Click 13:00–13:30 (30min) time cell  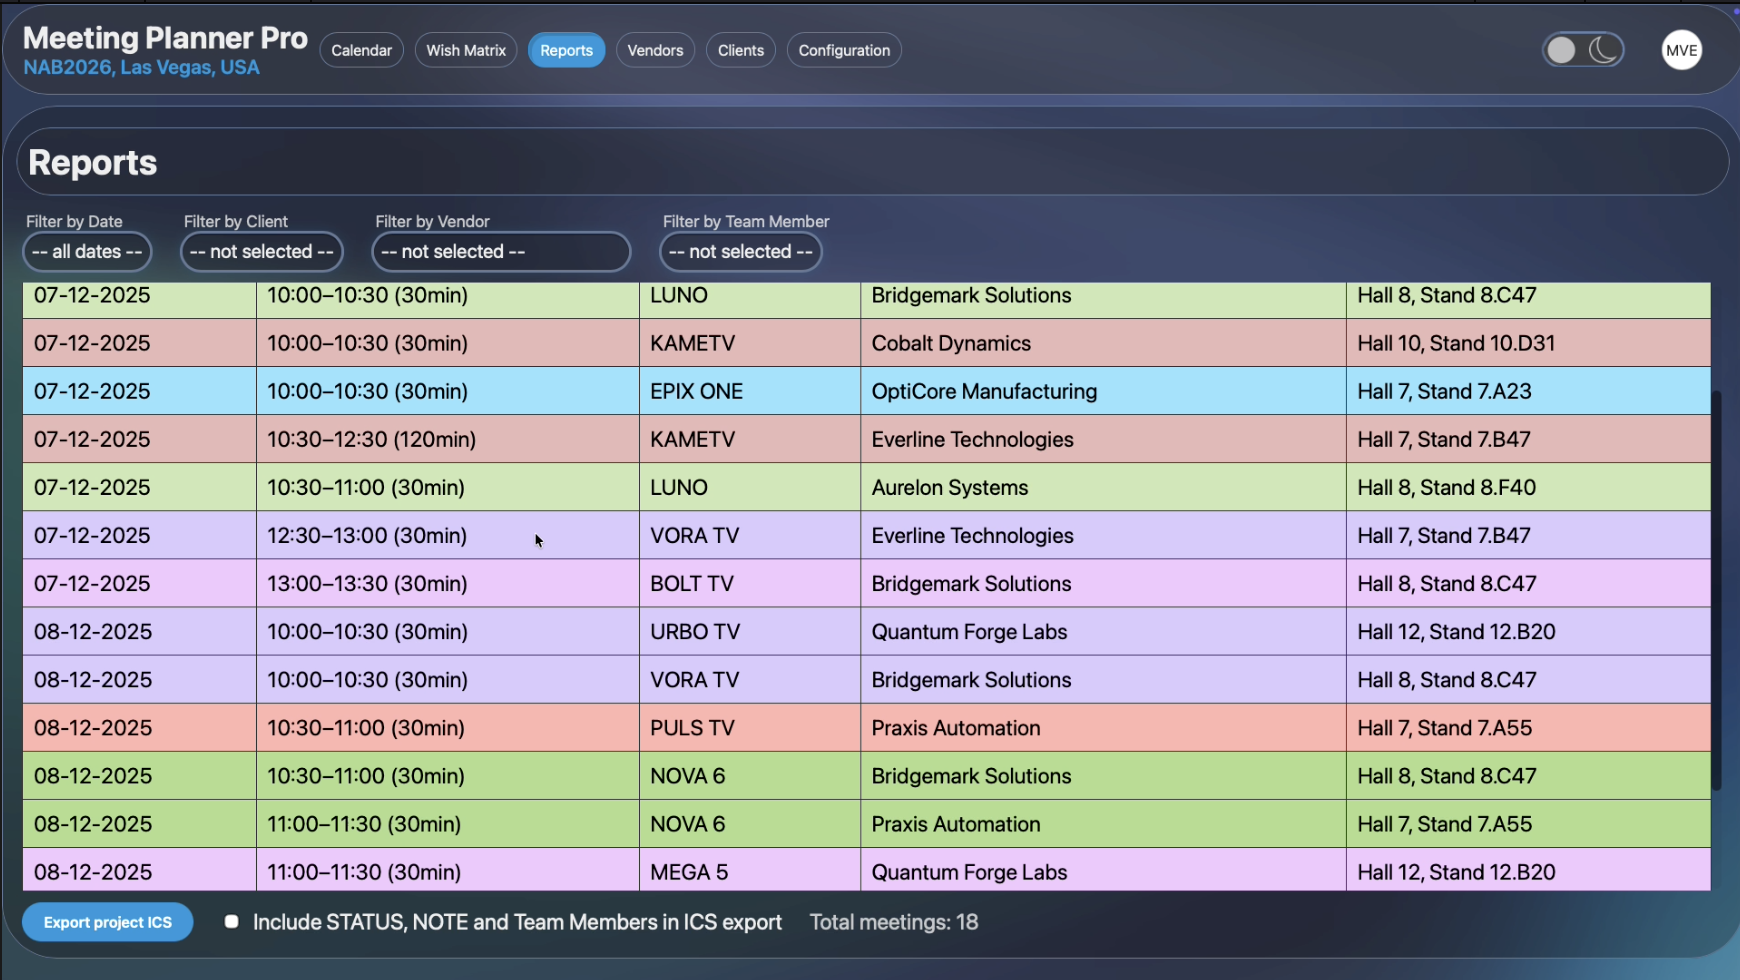[448, 583]
